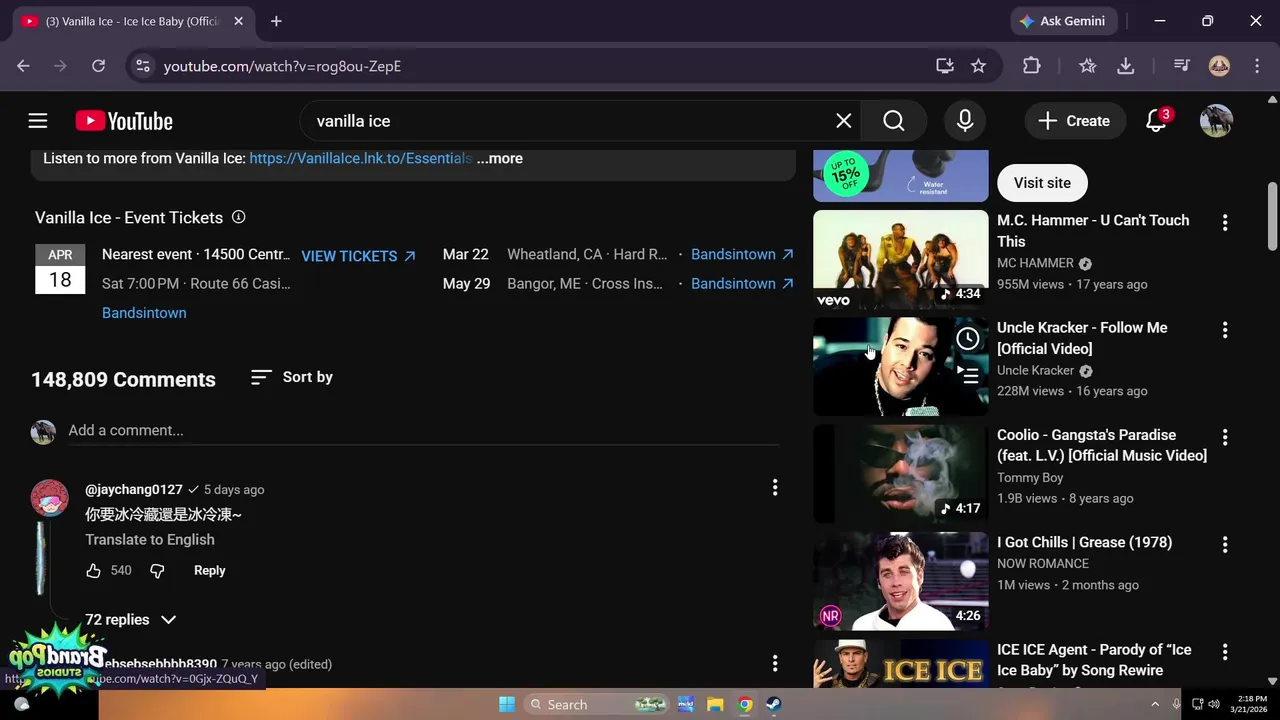
Task: Open more actions for M.C. Hammer video
Action: [1225, 222]
